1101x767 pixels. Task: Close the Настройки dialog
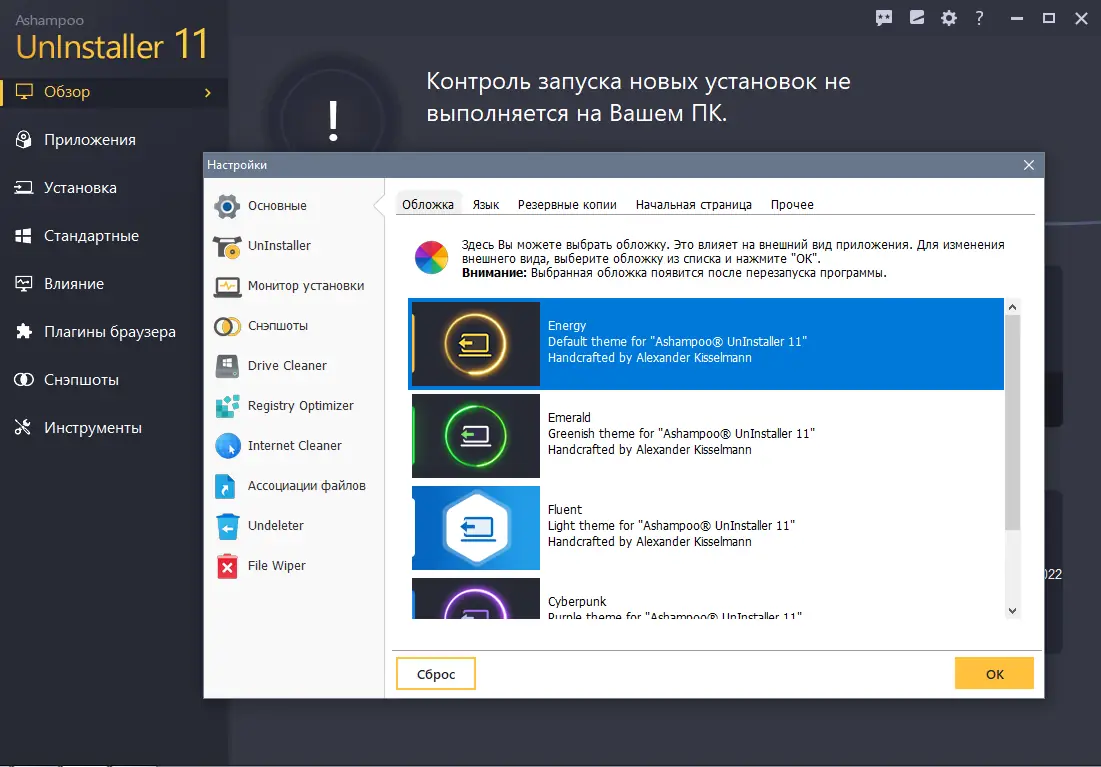1029,165
